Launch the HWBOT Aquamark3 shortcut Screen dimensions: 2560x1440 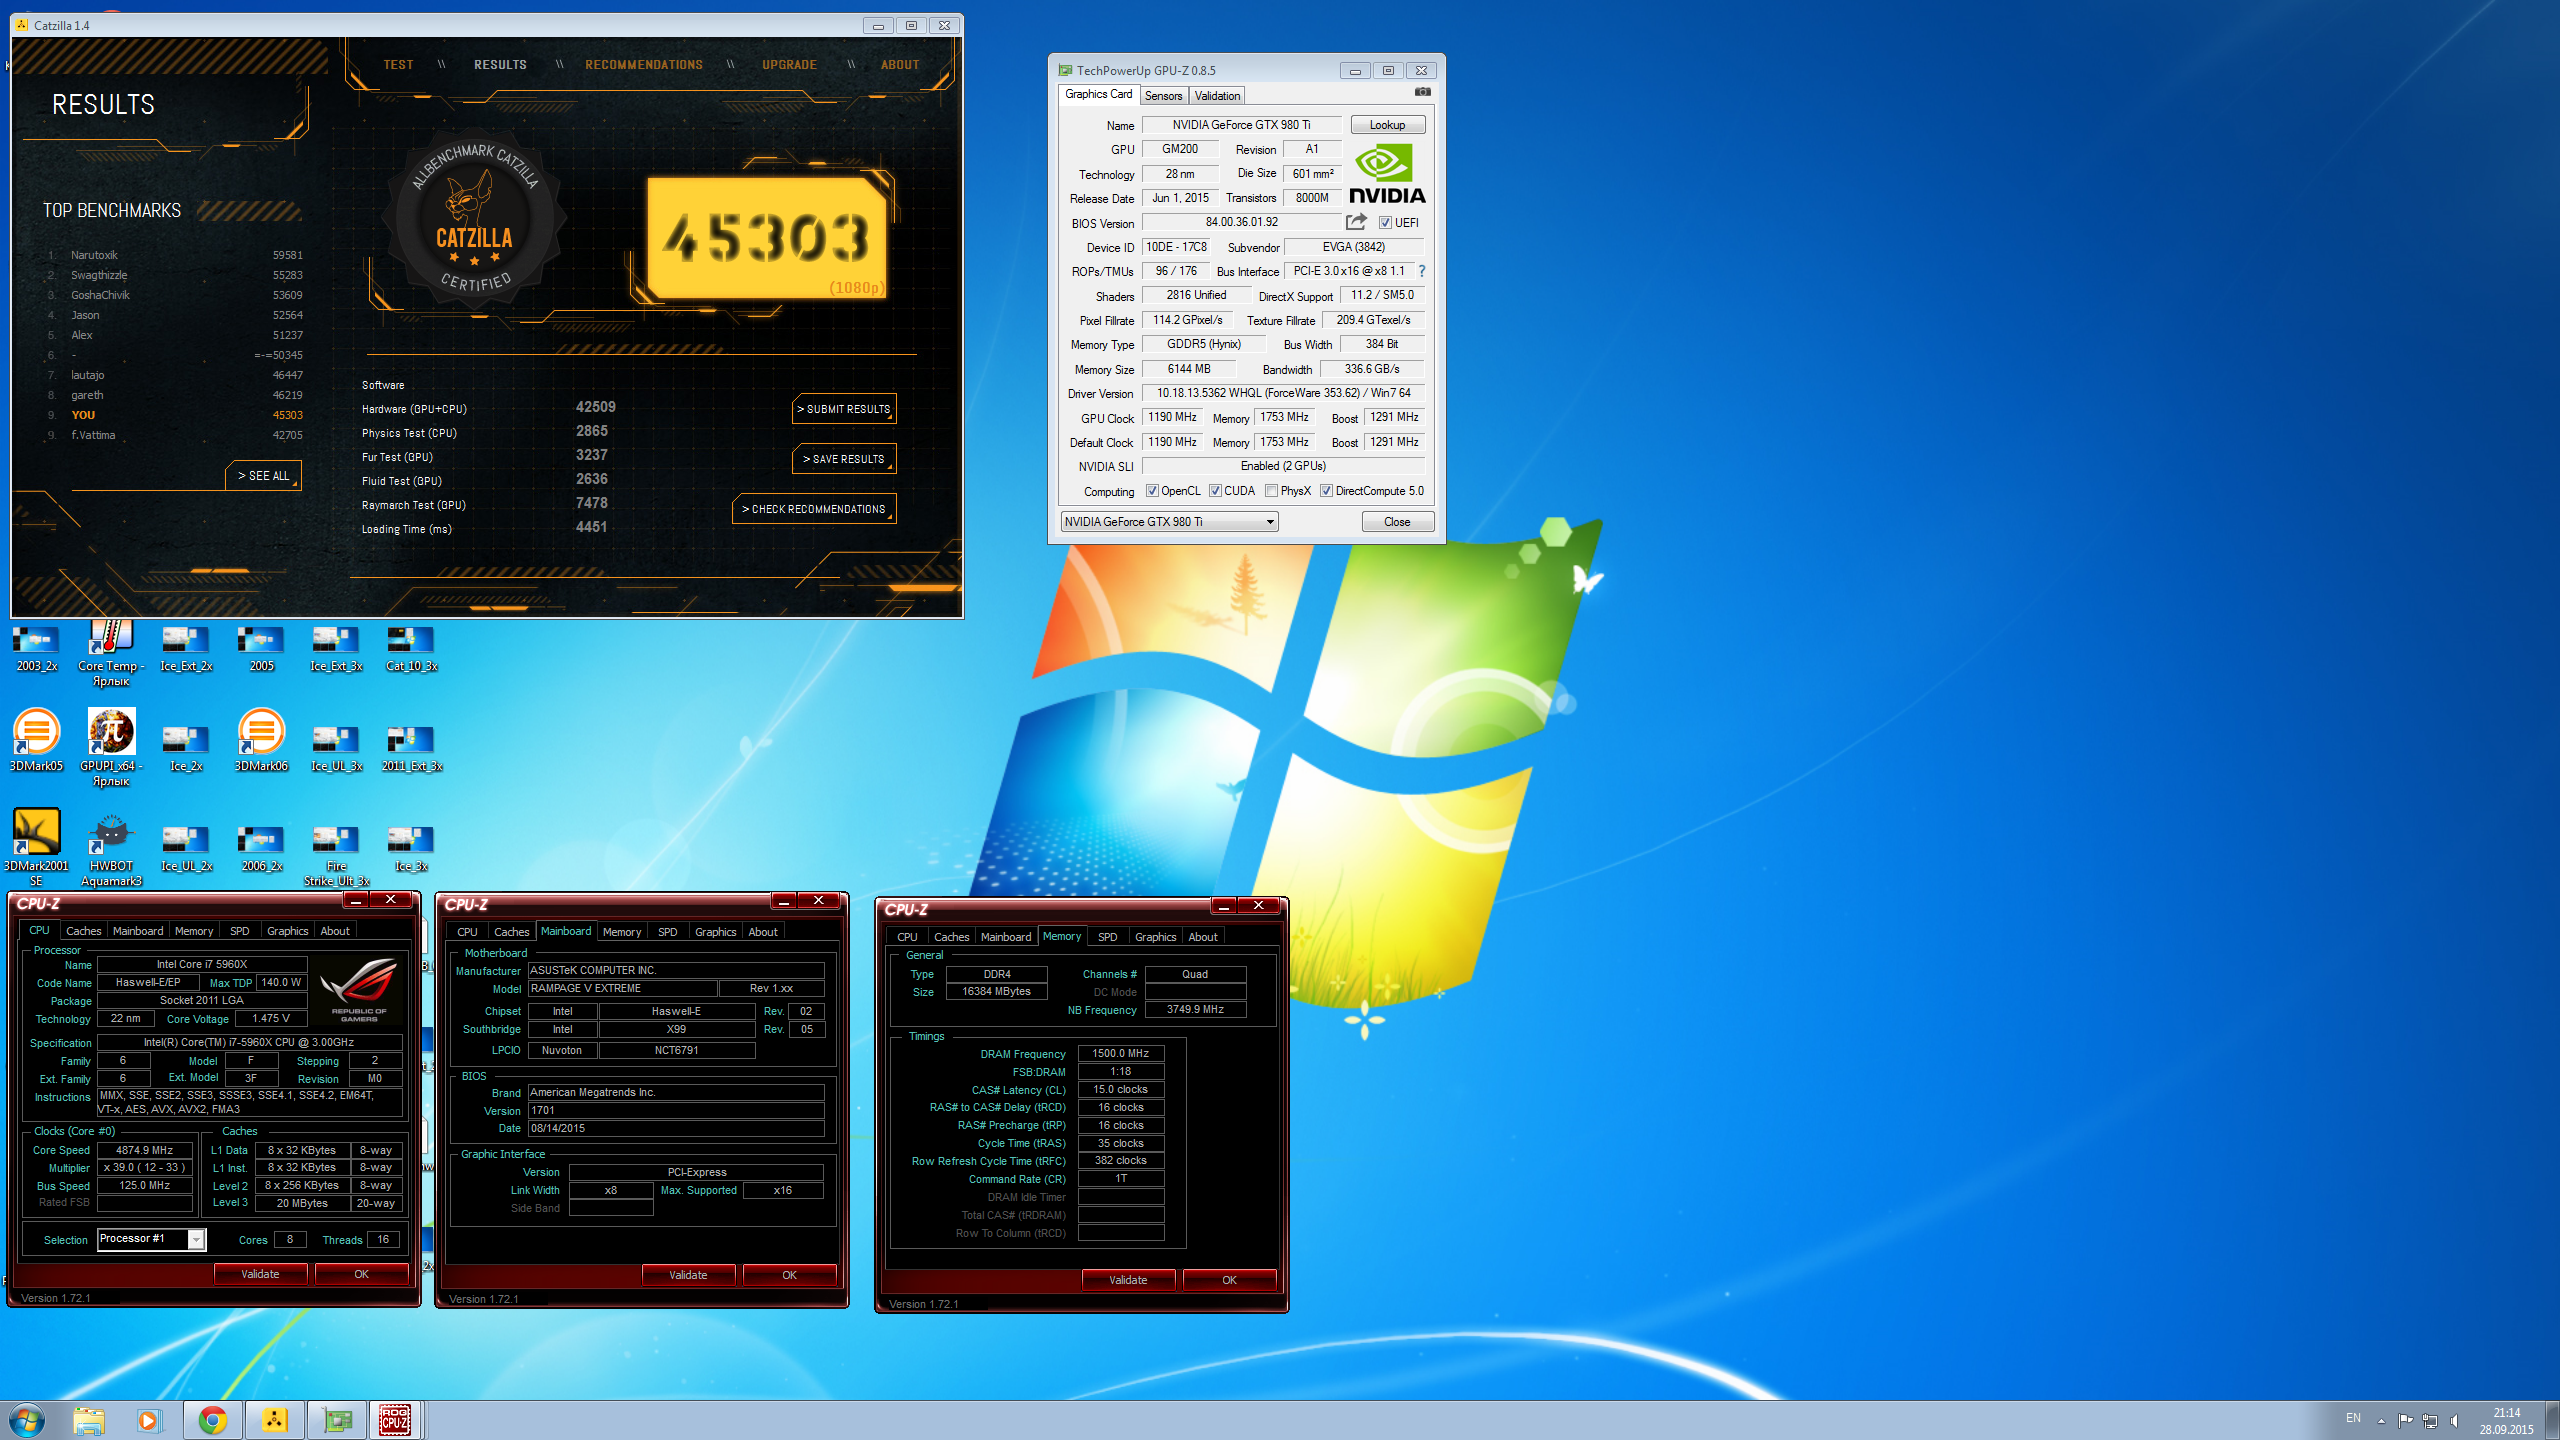point(111,848)
